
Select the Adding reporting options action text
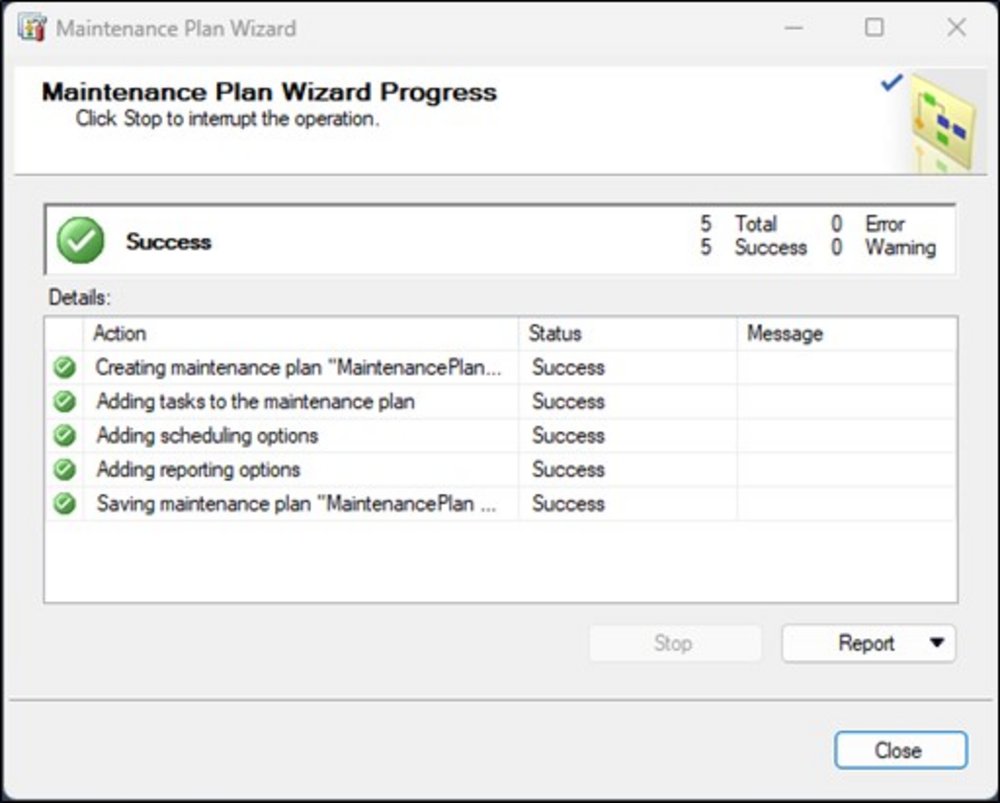click(x=198, y=470)
